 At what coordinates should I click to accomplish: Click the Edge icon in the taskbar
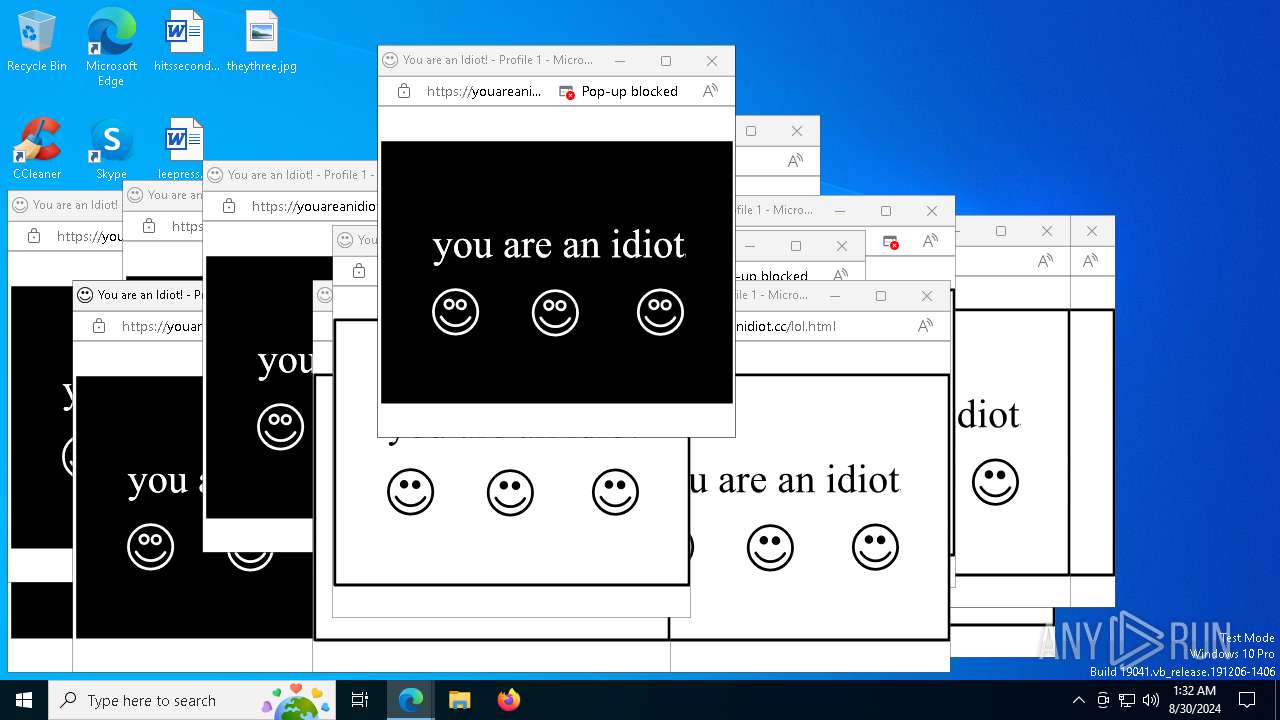pyautogui.click(x=411, y=700)
